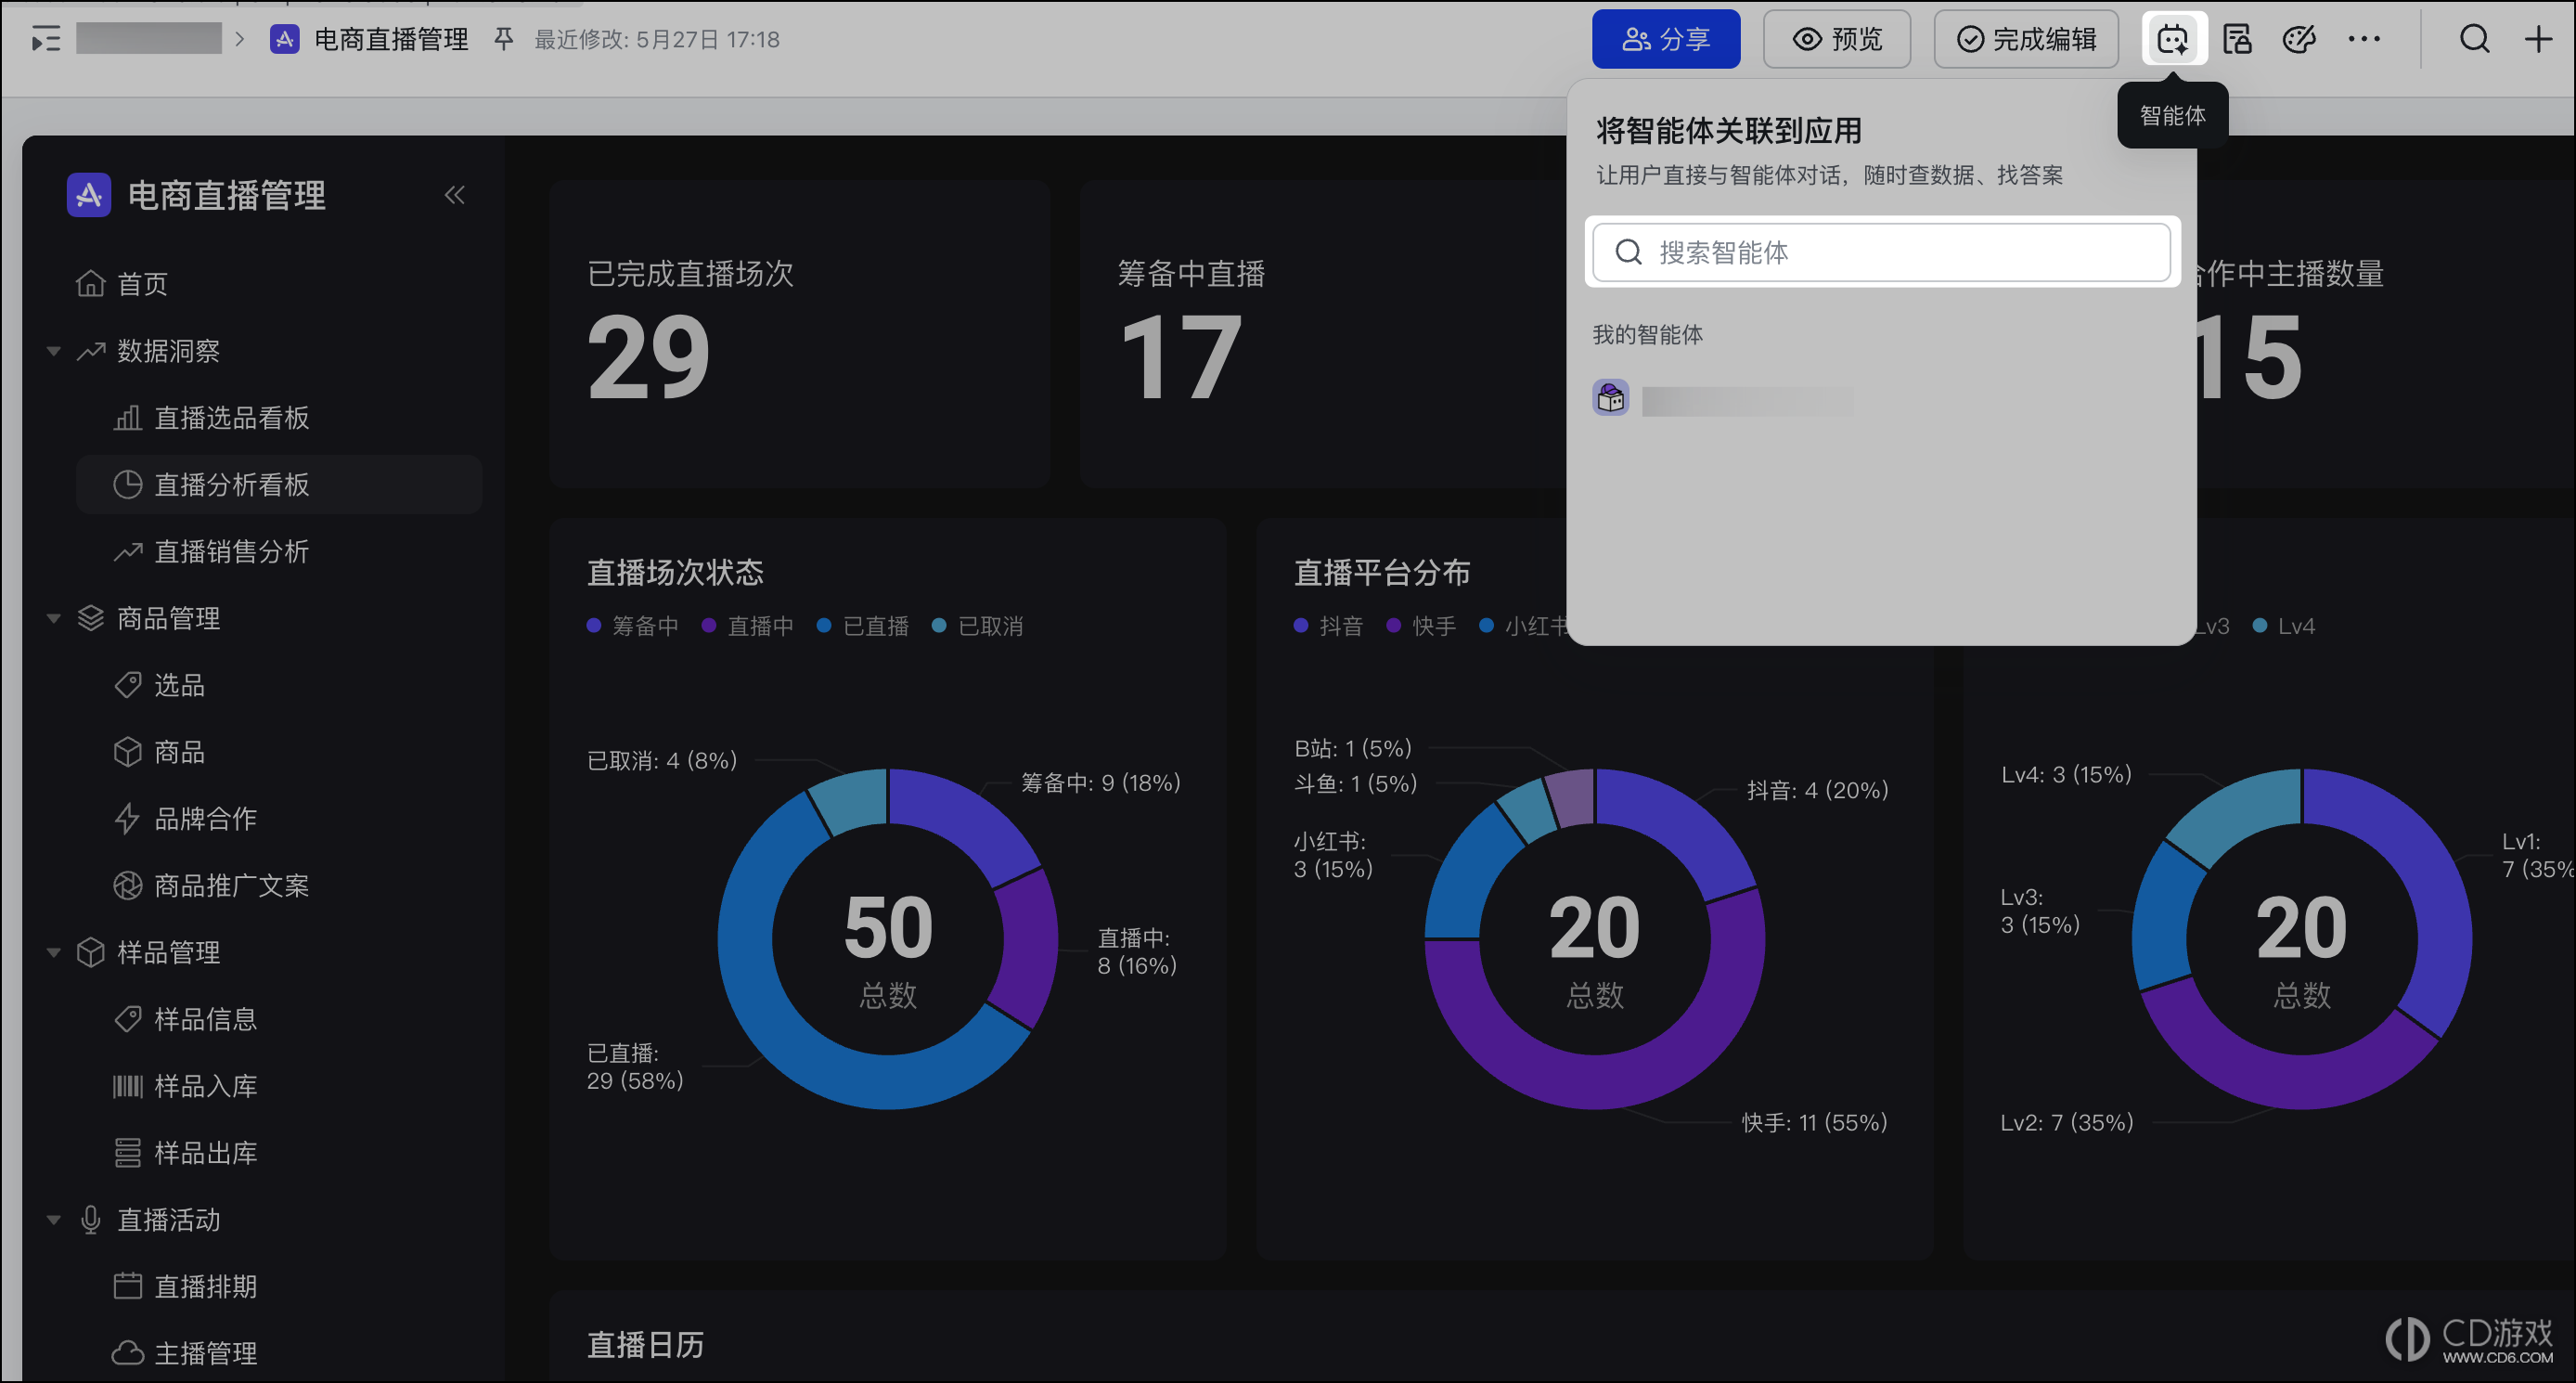Click the agent avatar under 我的智能体
The width and height of the screenshot is (2576, 1383).
(1610, 398)
